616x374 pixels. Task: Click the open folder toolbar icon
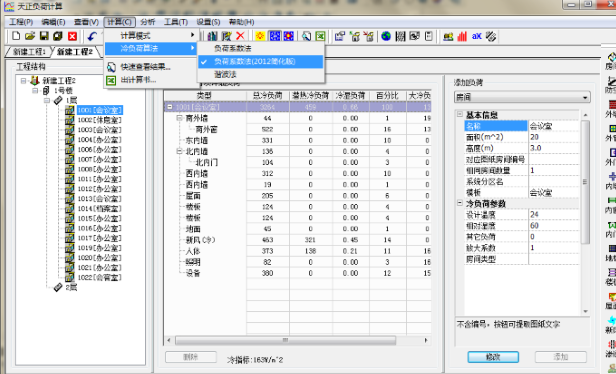click(30, 36)
